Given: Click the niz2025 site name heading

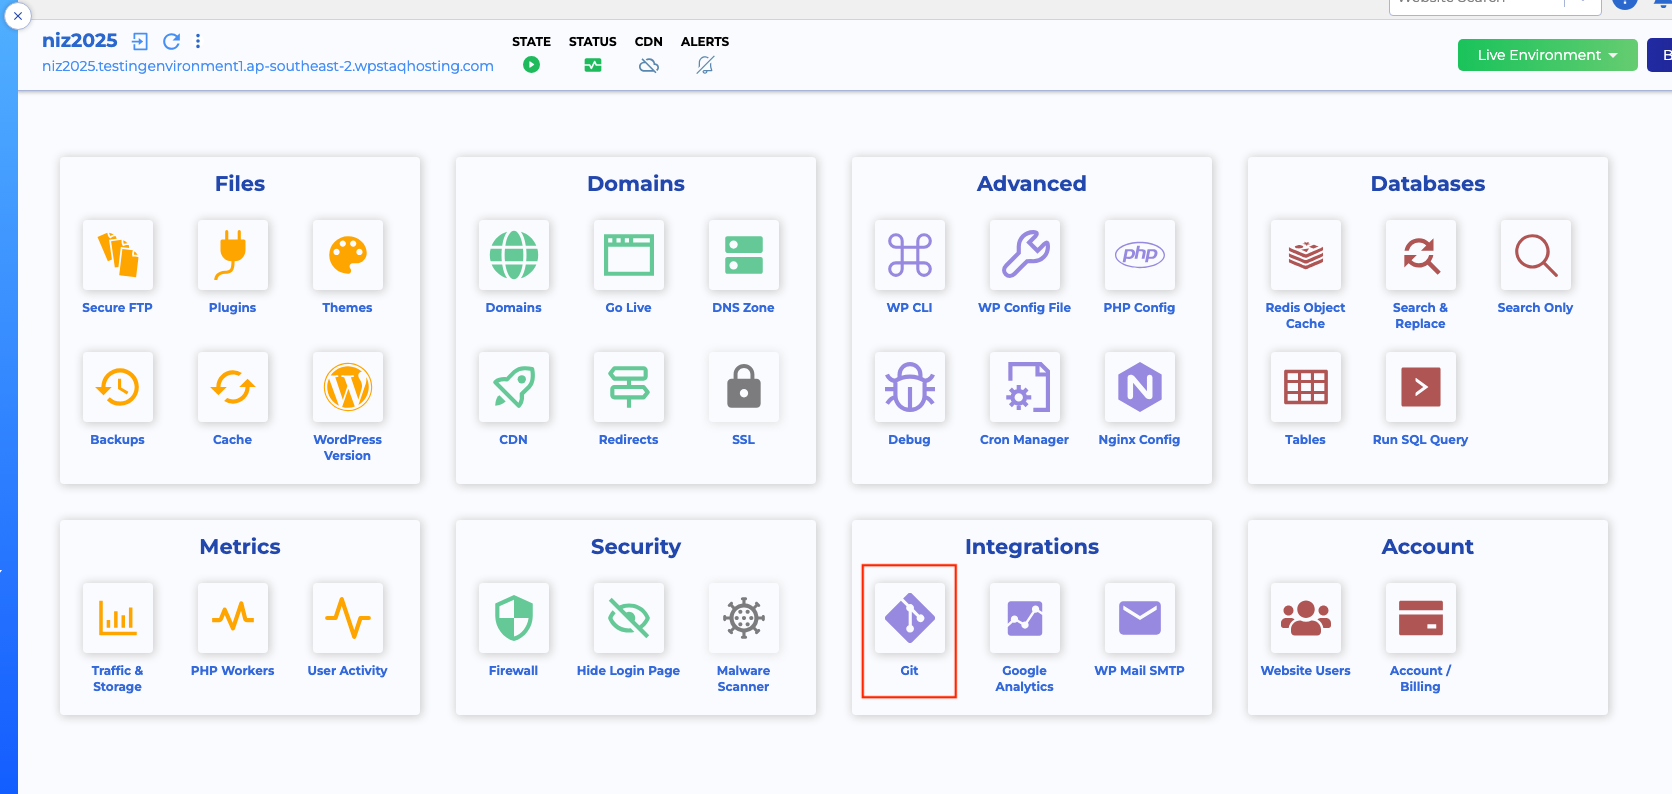Looking at the screenshot, I should [80, 40].
